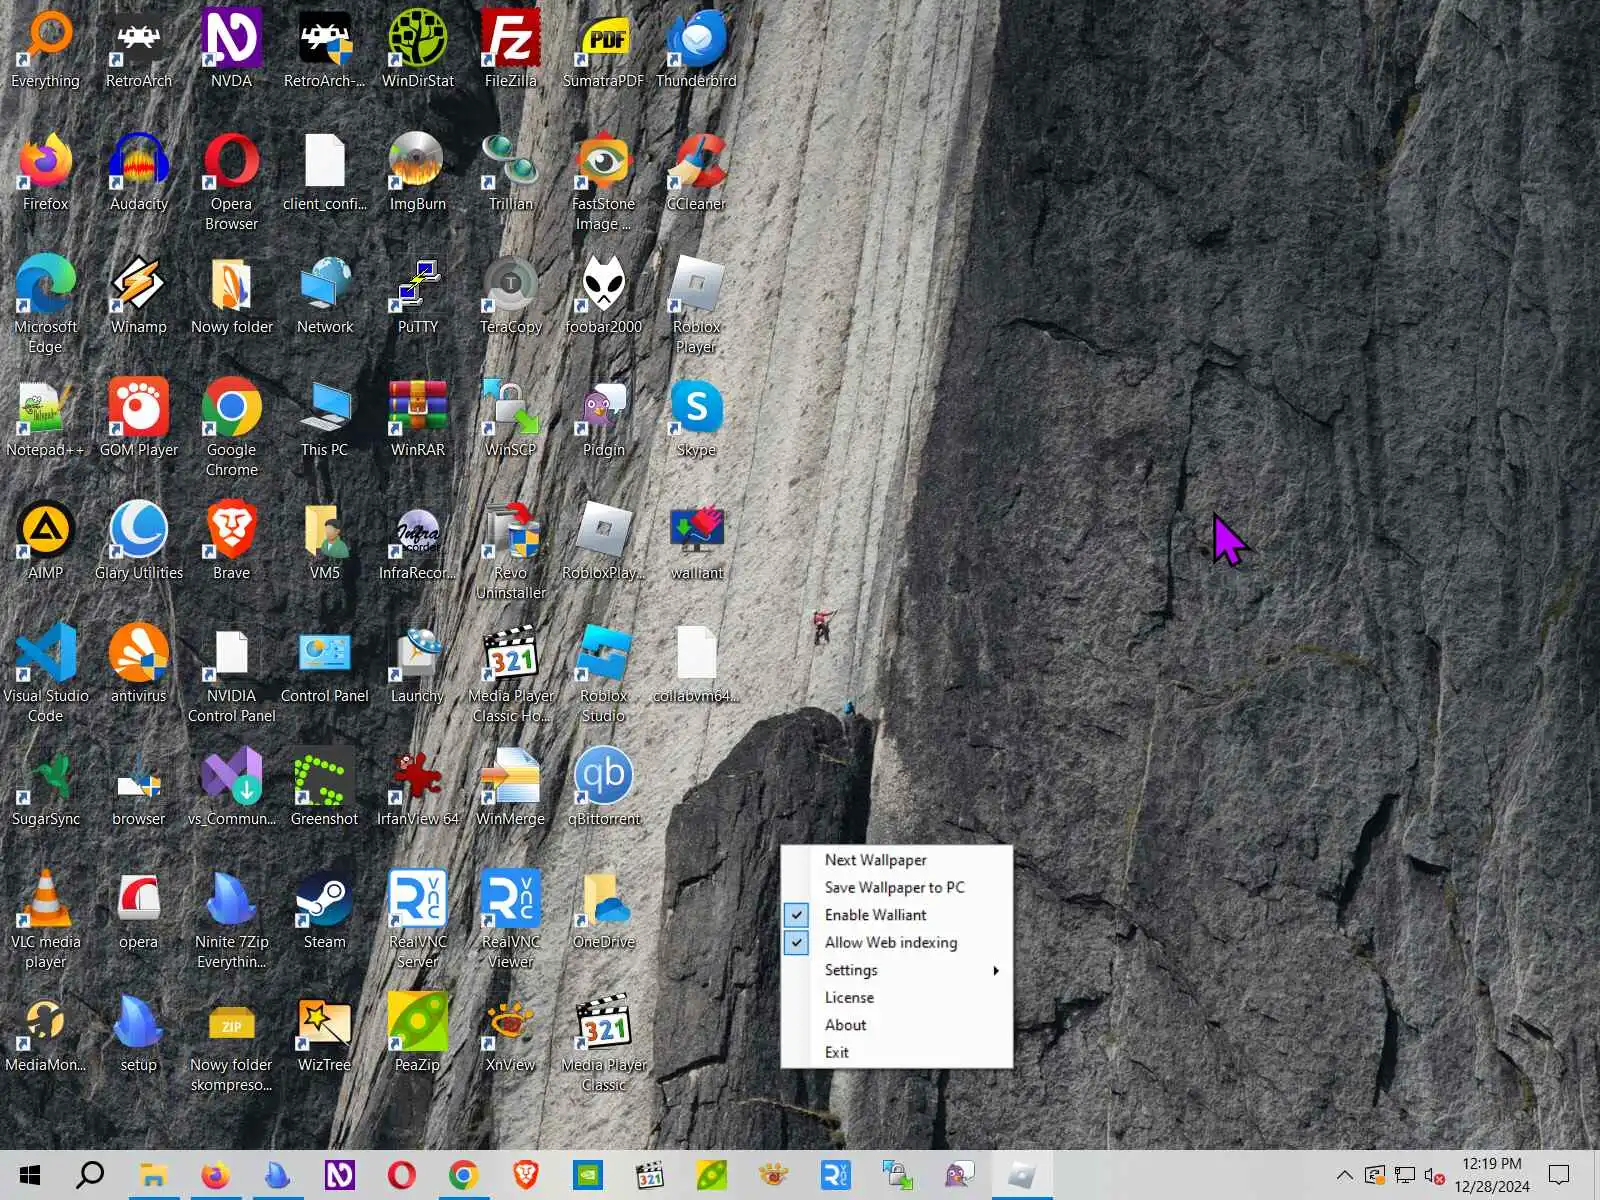Open Brave from the taskbar
Viewport: 1600px width, 1200px height.
coord(526,1175)
